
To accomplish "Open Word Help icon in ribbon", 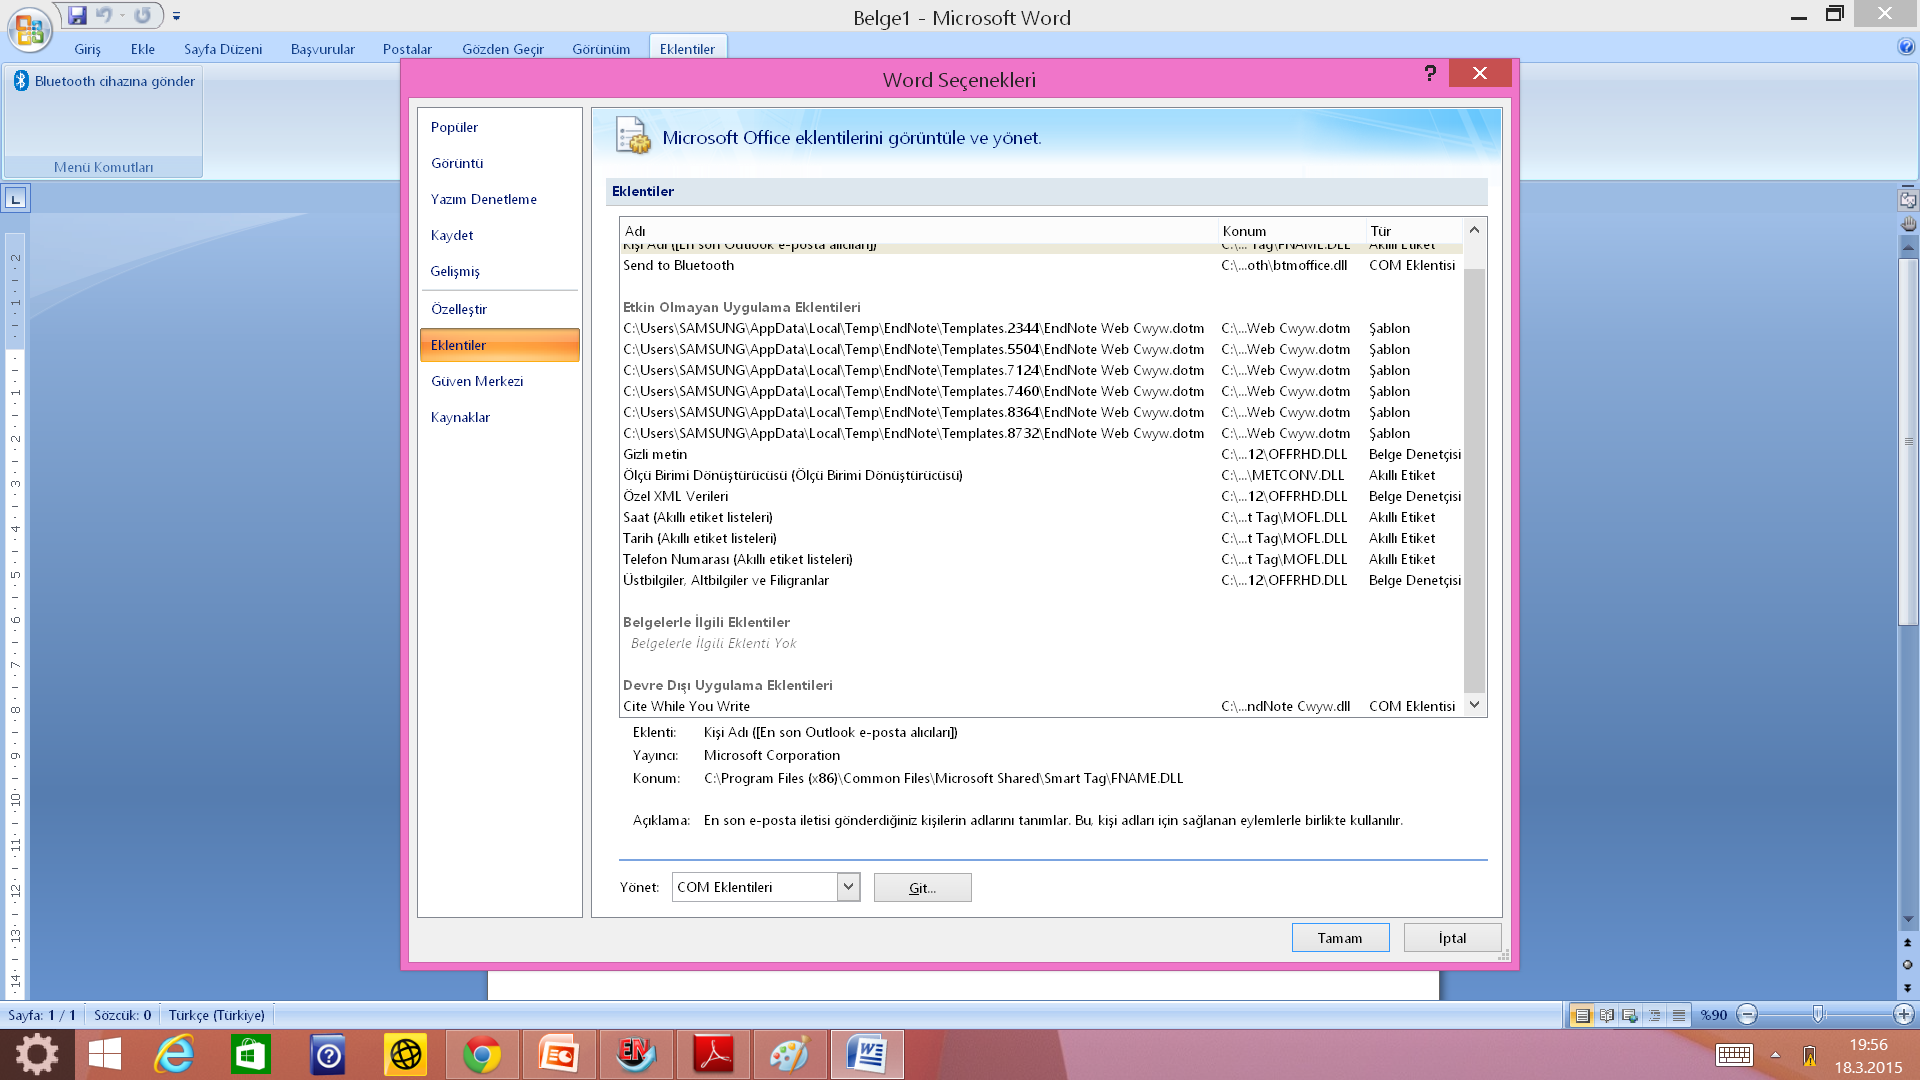I will tap(1906, 47).
